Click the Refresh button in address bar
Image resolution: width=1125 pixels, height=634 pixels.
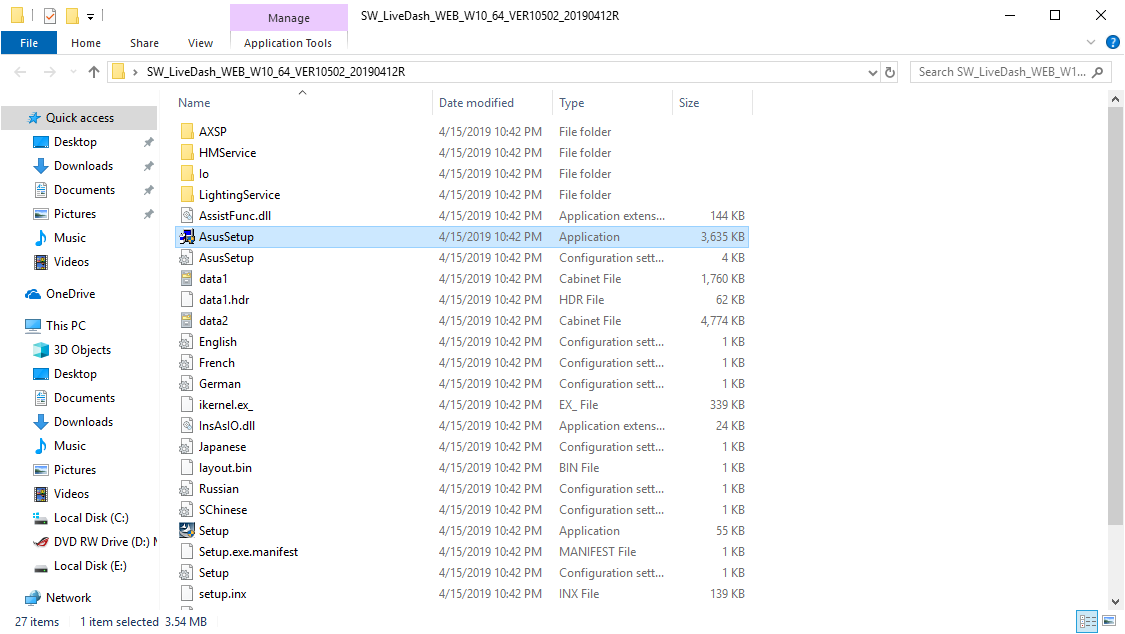(x=890, y=72)
